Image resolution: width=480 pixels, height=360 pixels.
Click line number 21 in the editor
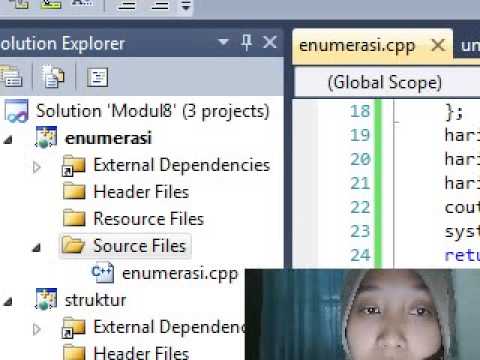pyautogui.click(x=360, y=183)
